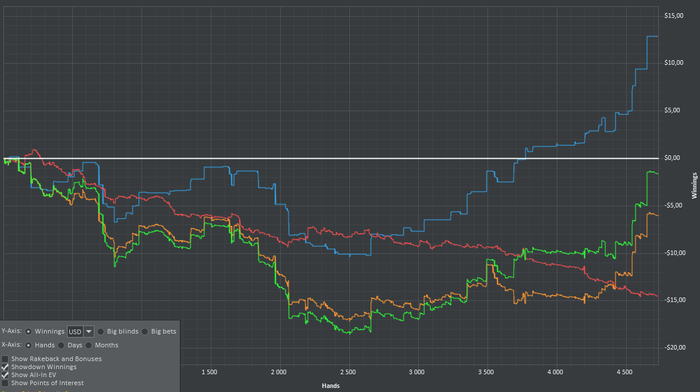Screen dimensions: 700x392
Task: Click the -$20,00 axis label
Action: pyautogui.click(x=675, y=348)
